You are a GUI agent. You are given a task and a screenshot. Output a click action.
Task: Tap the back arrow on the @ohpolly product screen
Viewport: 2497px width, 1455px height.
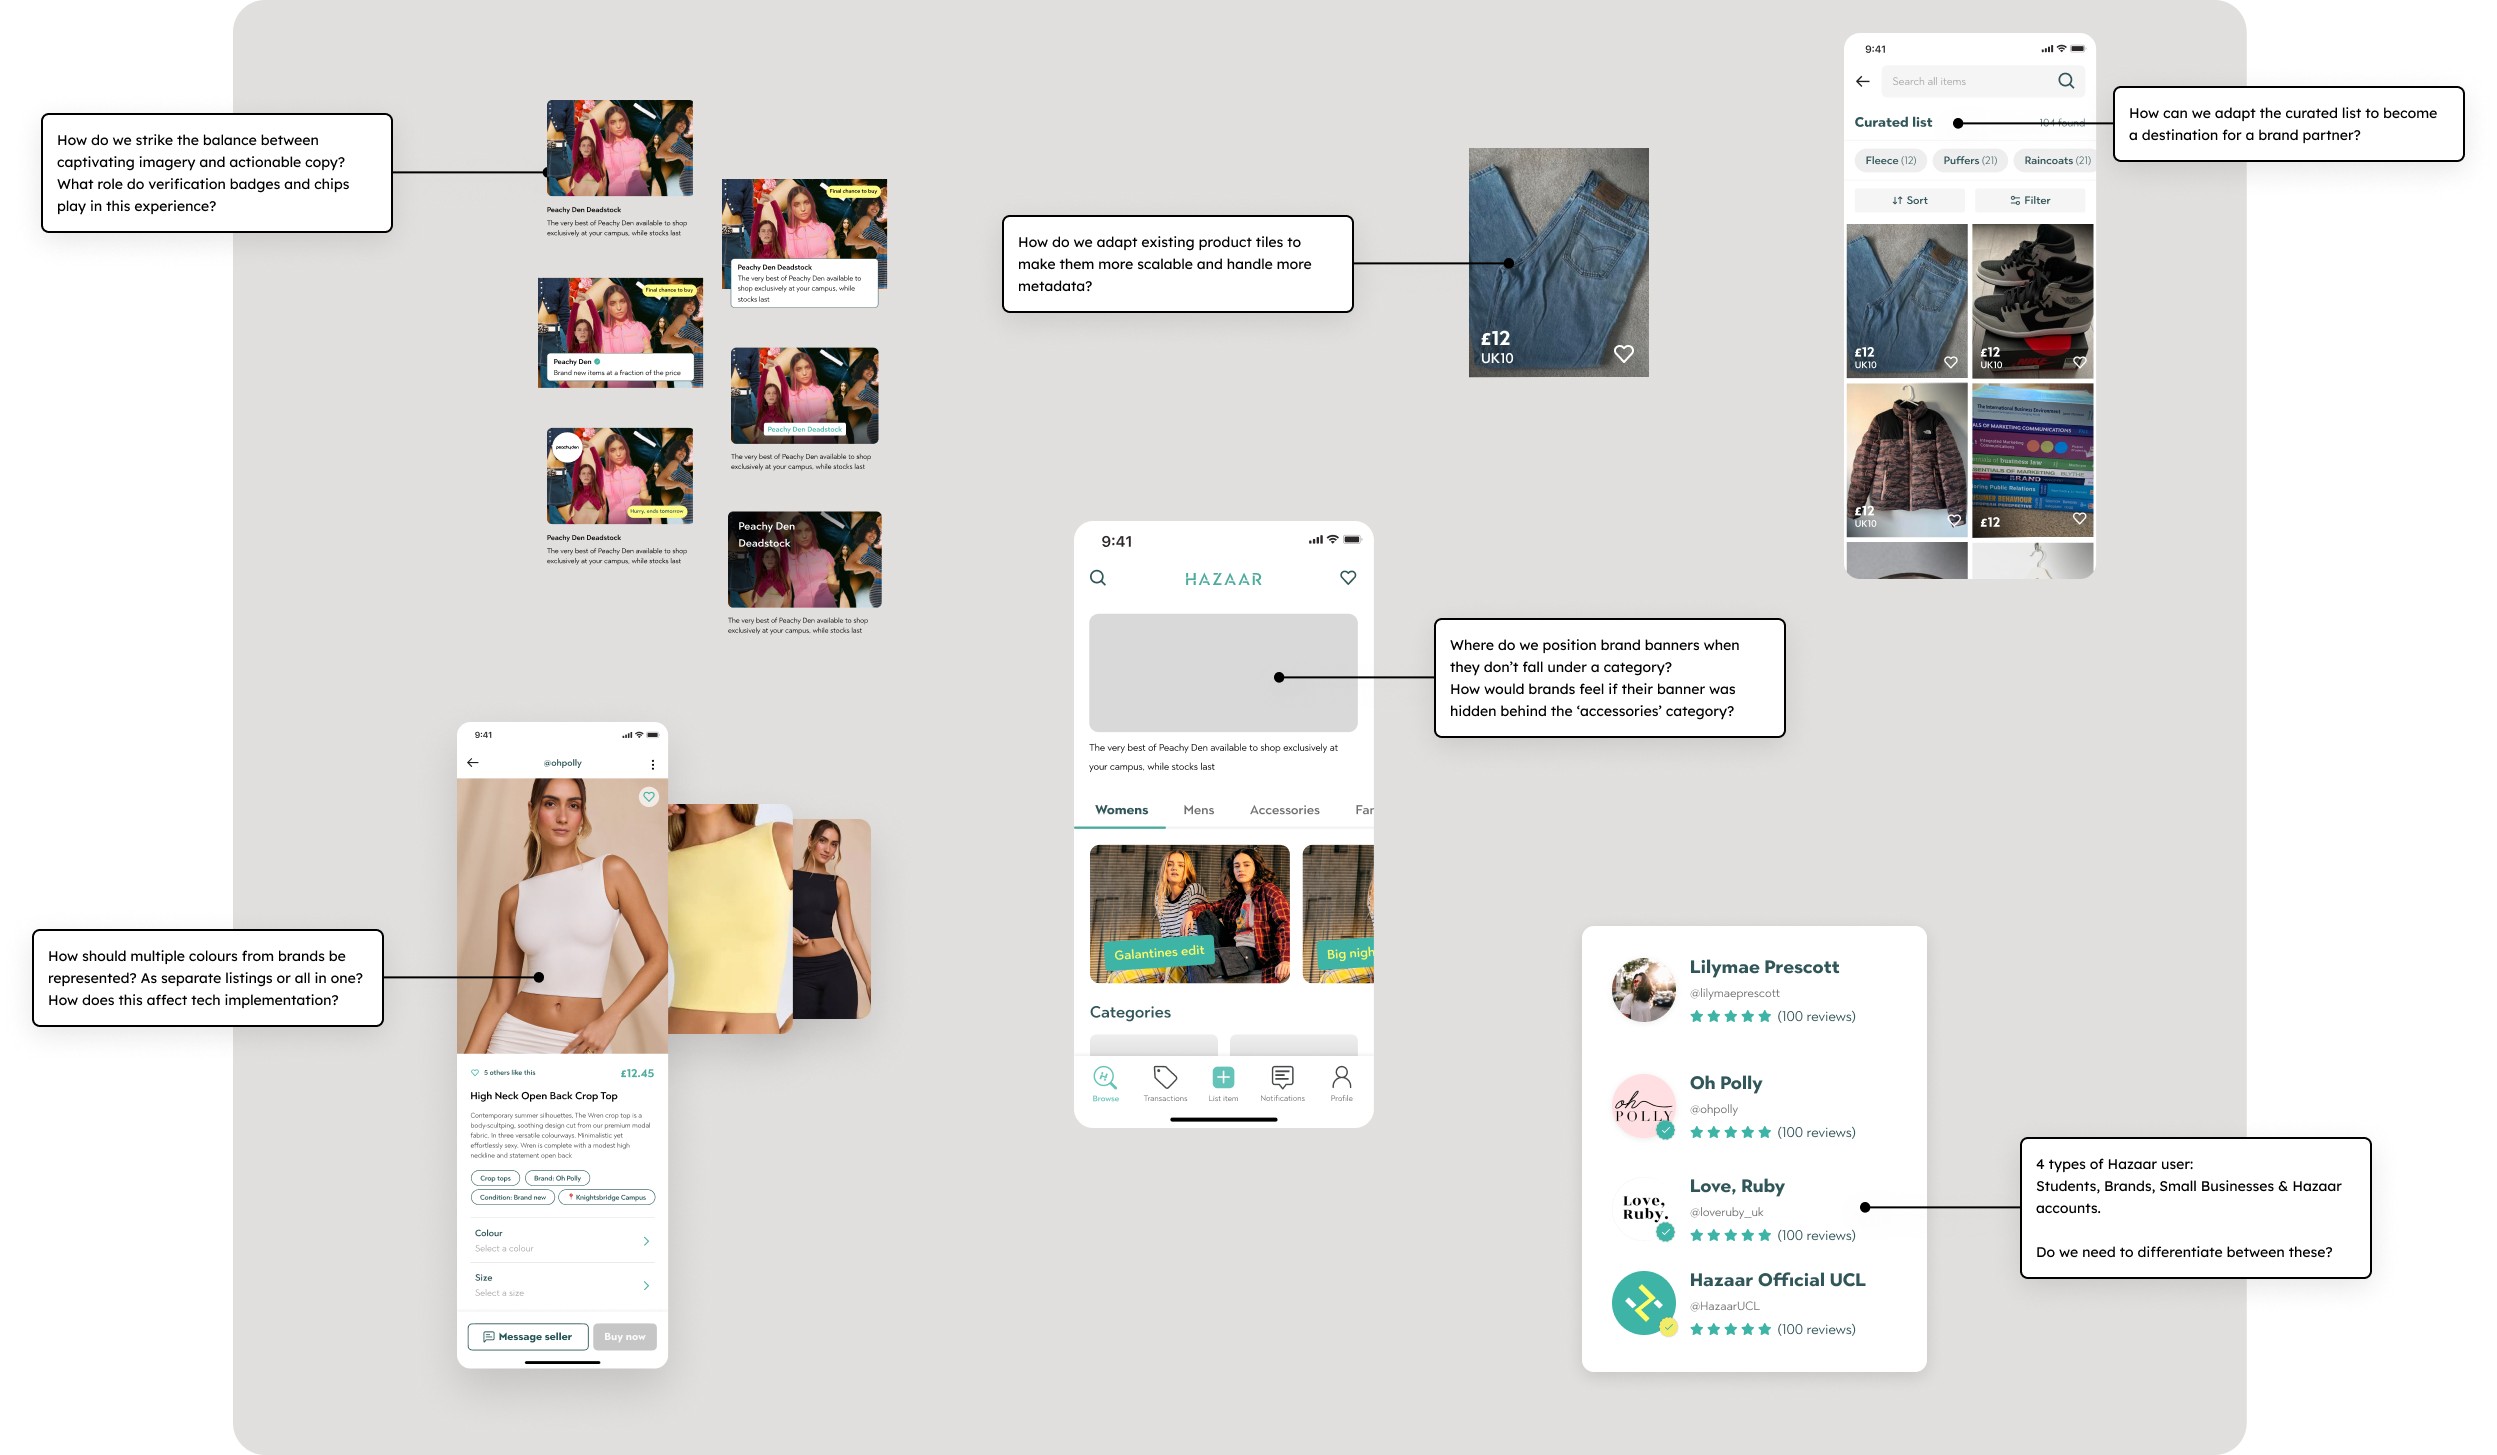click(473, 762)
